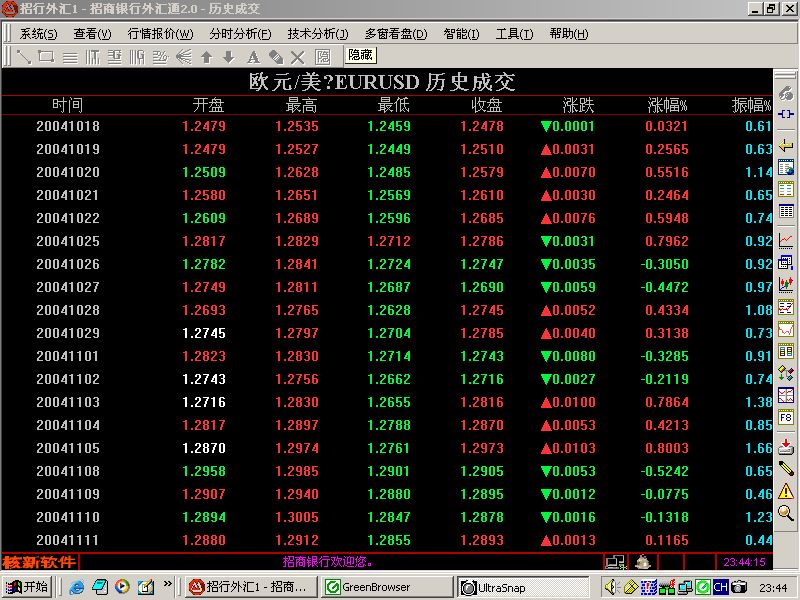This screenshot has height=600, width=800.
Task: Click the 涨跌 column header
Action: click(x=578, y=105)
